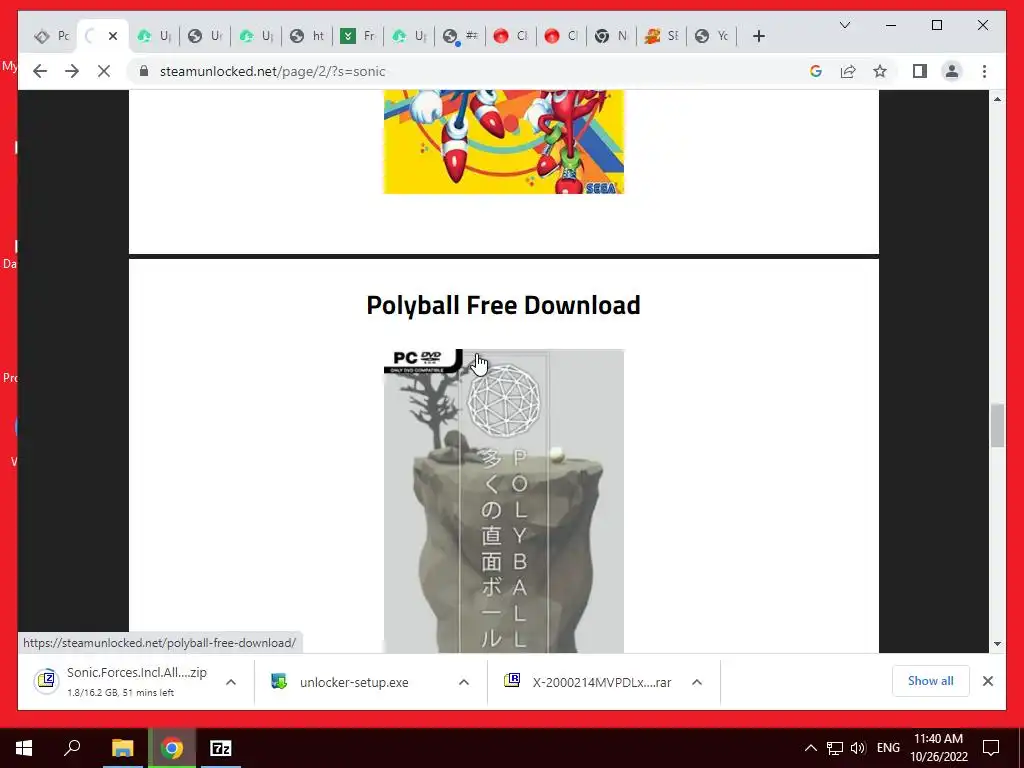Bookmark this page with the star icon

tap(880, 71)
